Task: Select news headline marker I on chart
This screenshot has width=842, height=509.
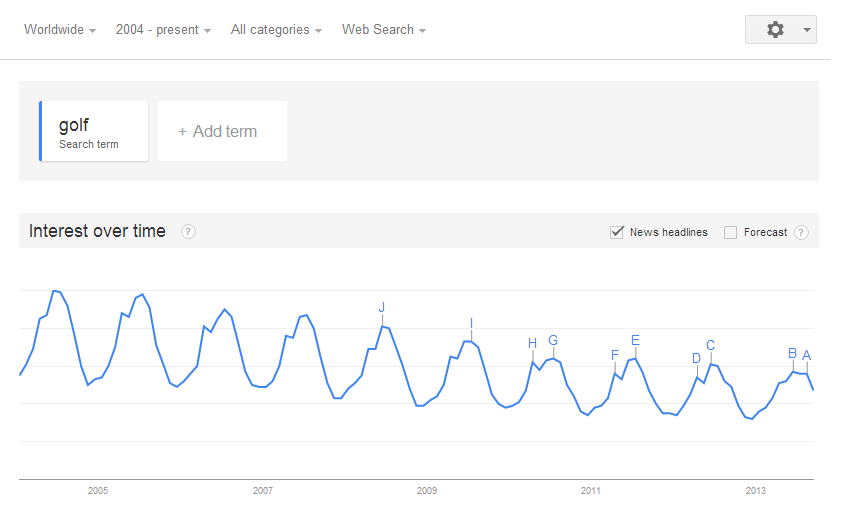Action: (x=471, y=323)
